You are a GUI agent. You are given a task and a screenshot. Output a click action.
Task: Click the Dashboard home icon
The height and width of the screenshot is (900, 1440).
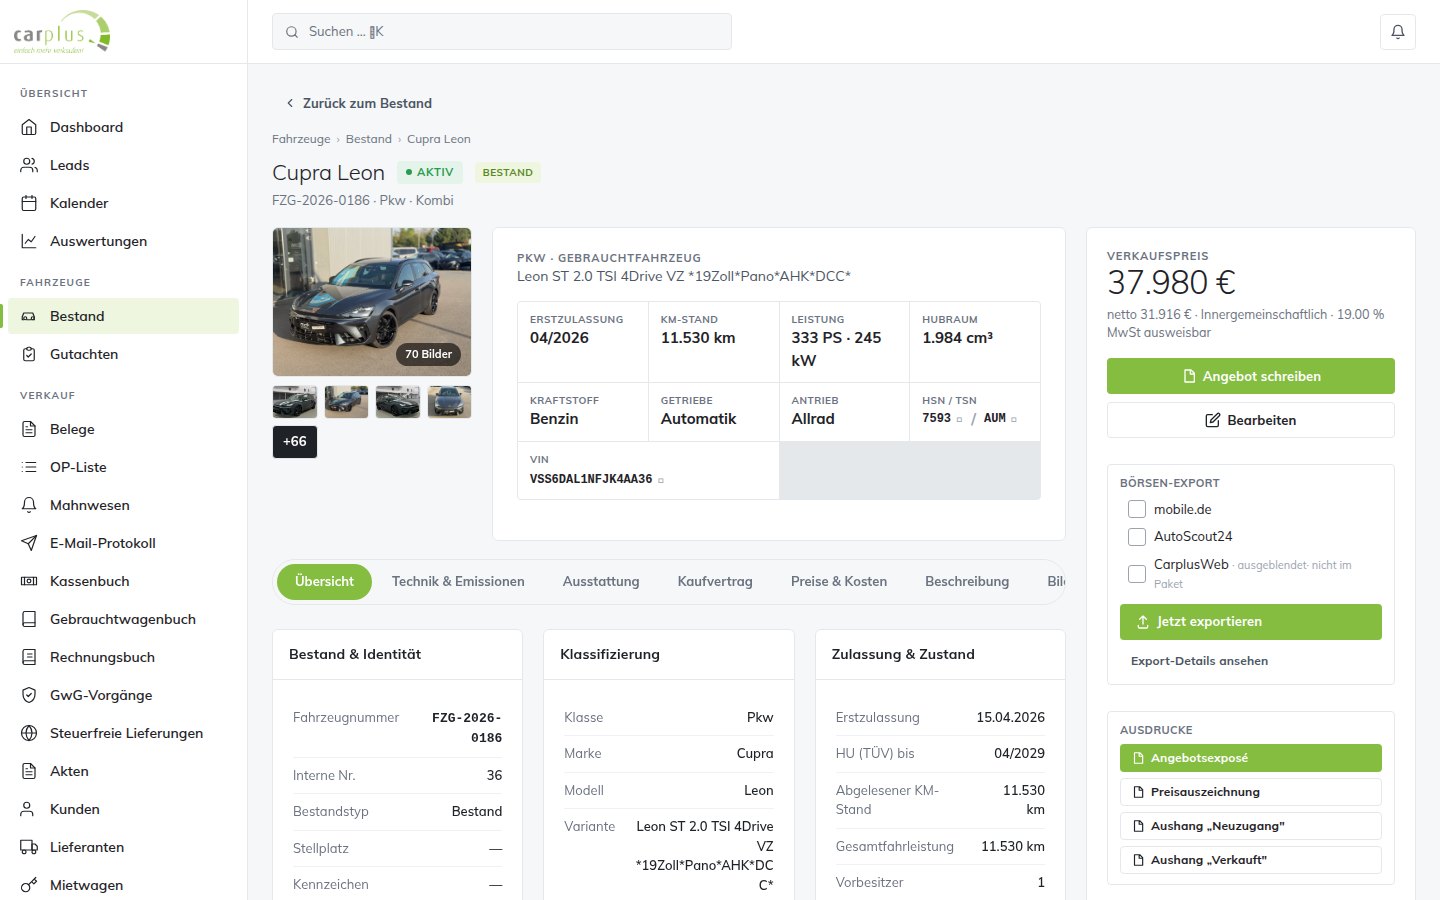point(29,127)
